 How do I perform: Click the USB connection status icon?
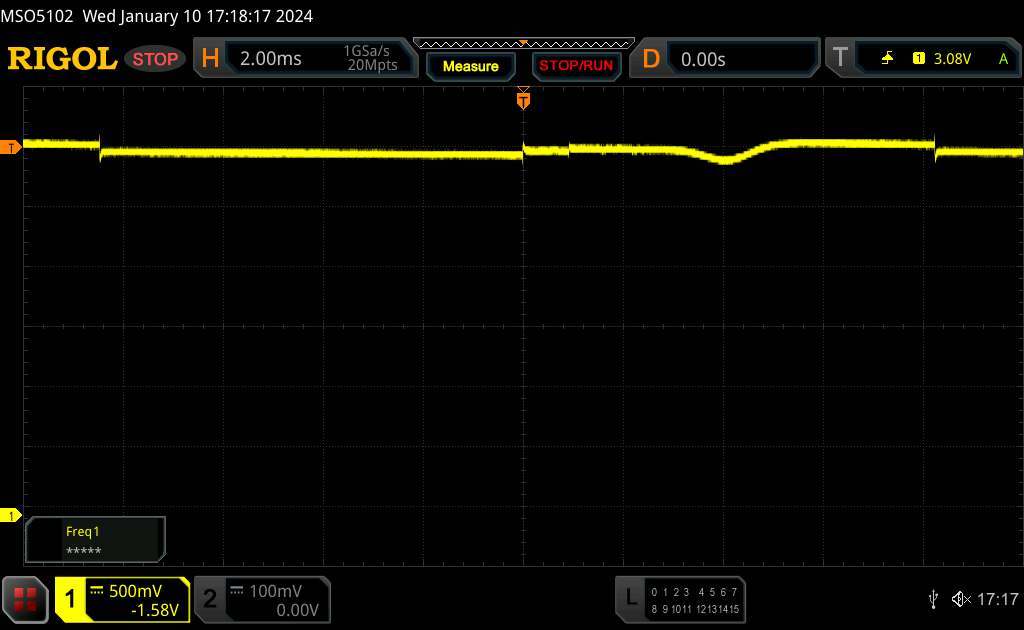pyautogui.click(x=933, y=598)
